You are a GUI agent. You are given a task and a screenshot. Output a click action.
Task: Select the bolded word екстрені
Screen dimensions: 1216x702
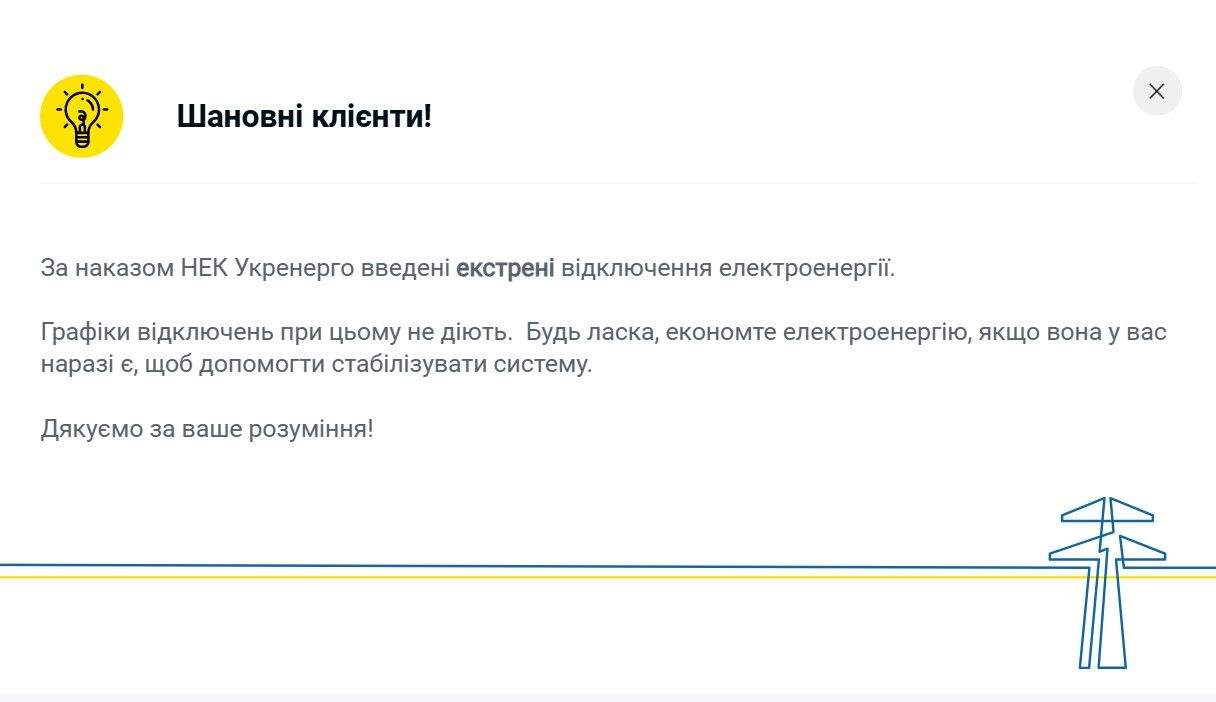pos(506,267)
